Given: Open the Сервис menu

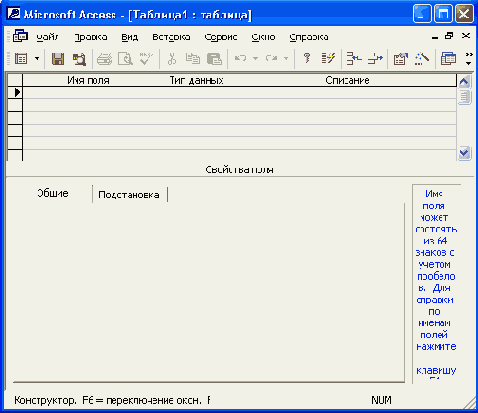Looking at the screenshot, I should [221, 37].
